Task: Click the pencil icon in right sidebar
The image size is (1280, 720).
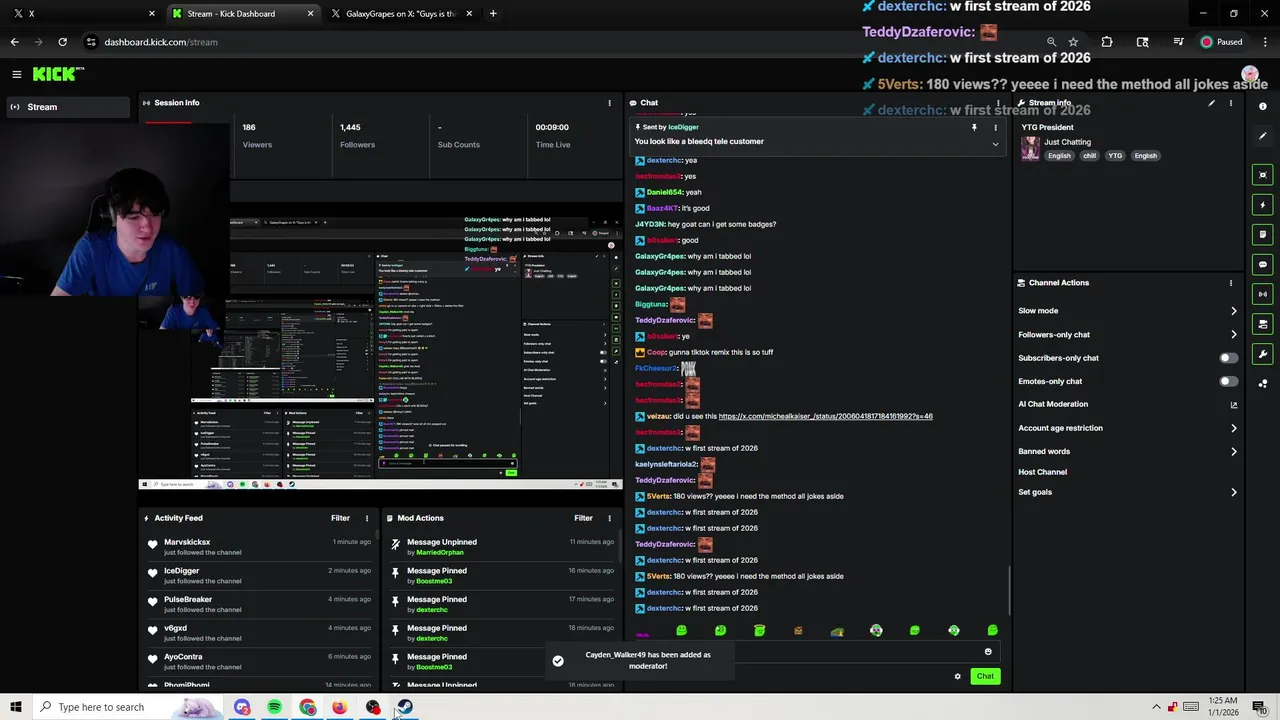Action: [x=1263, y=136]
